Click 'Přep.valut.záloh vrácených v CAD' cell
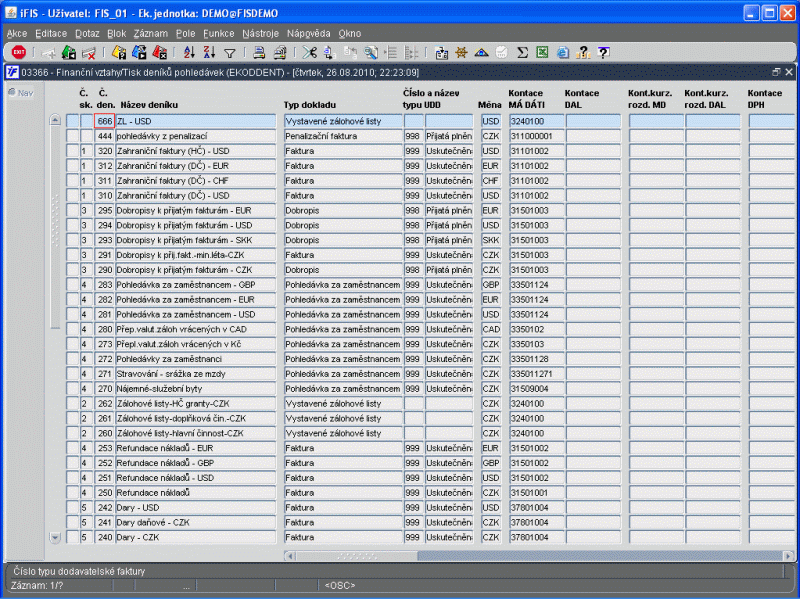This screenshot has height=599, width=800. coord(195,329)
